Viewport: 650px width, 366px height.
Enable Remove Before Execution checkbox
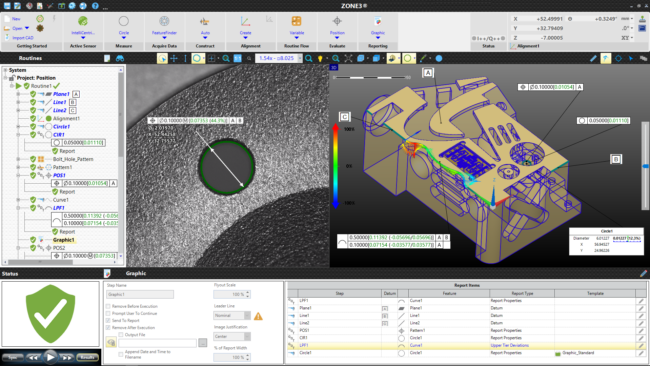click(x=108, y=306)
